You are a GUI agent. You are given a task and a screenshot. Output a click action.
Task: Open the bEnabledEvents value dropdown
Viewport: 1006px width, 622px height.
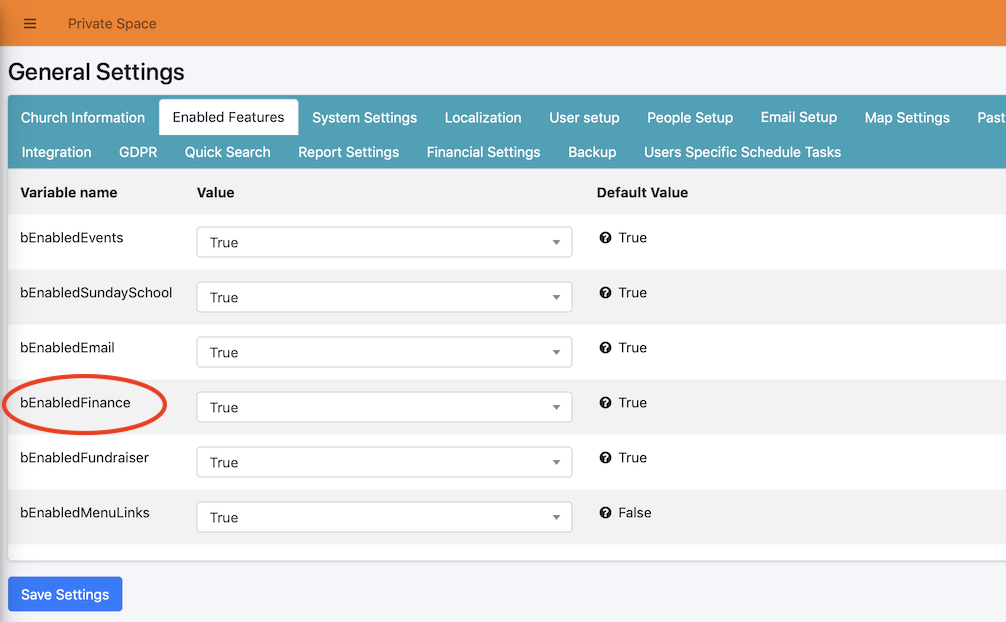tap(384, 242)
